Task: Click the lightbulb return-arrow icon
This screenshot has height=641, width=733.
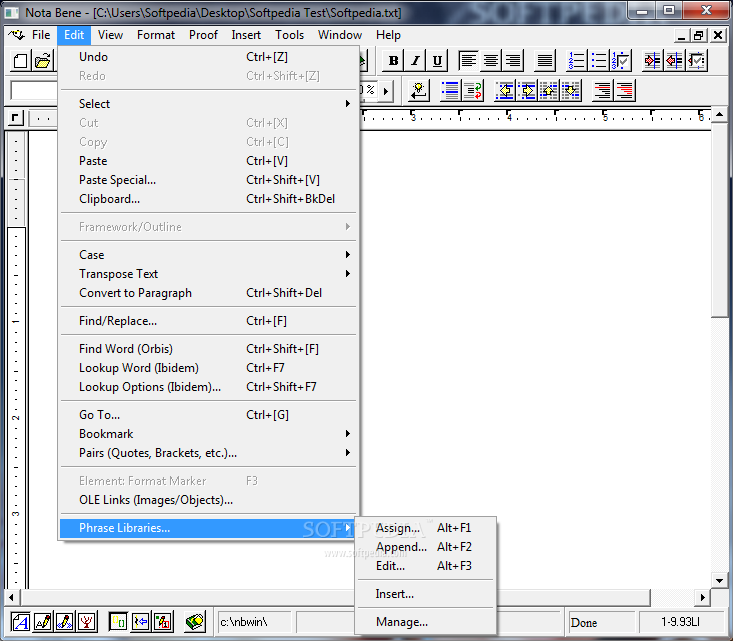Action: pos(418,91)
